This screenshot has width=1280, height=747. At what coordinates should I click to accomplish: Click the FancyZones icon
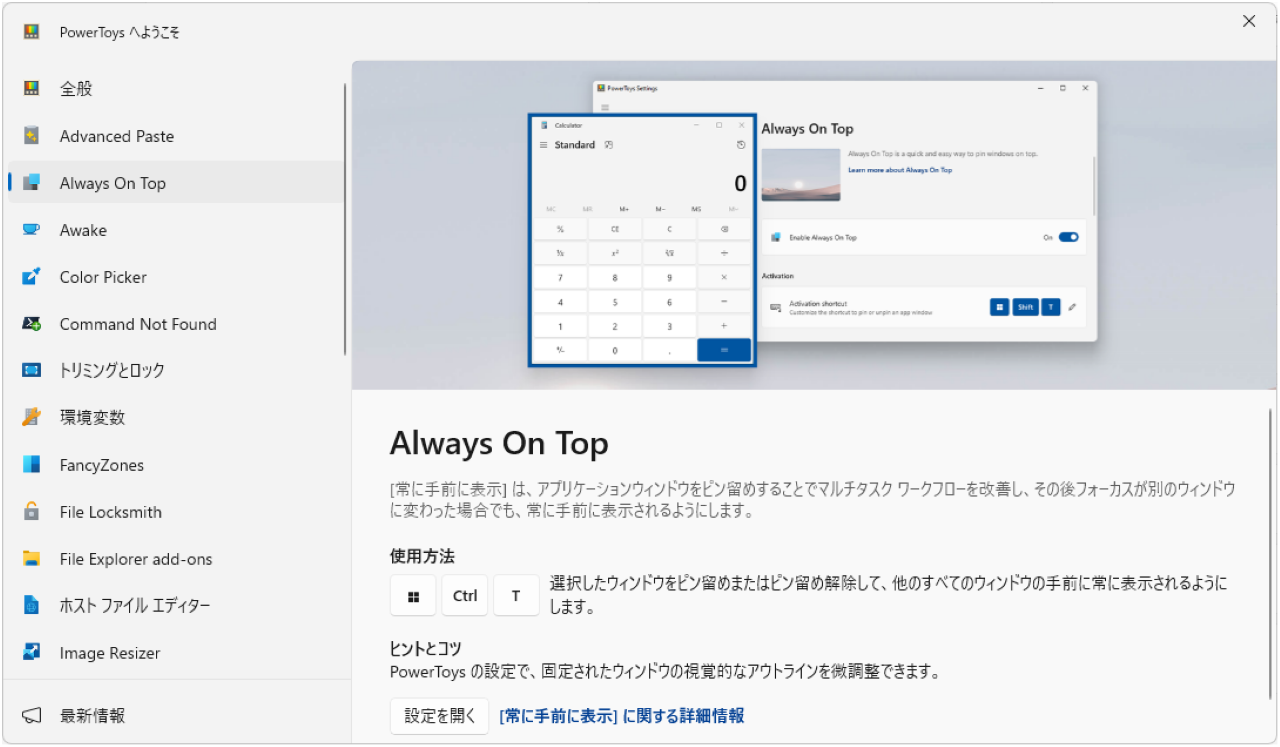pos(32,464)
